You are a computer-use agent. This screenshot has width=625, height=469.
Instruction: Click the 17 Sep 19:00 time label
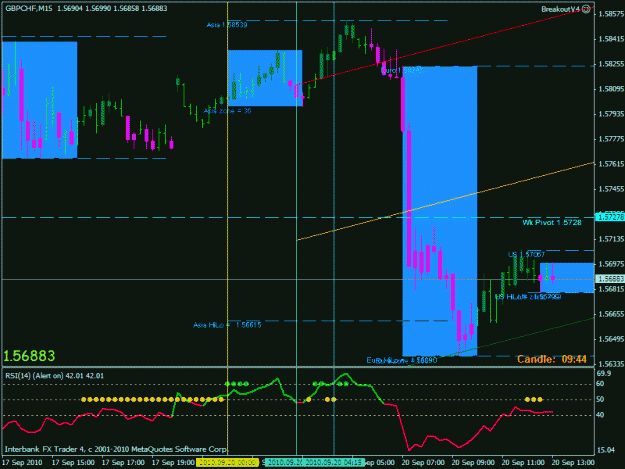(x=173, y=463)
